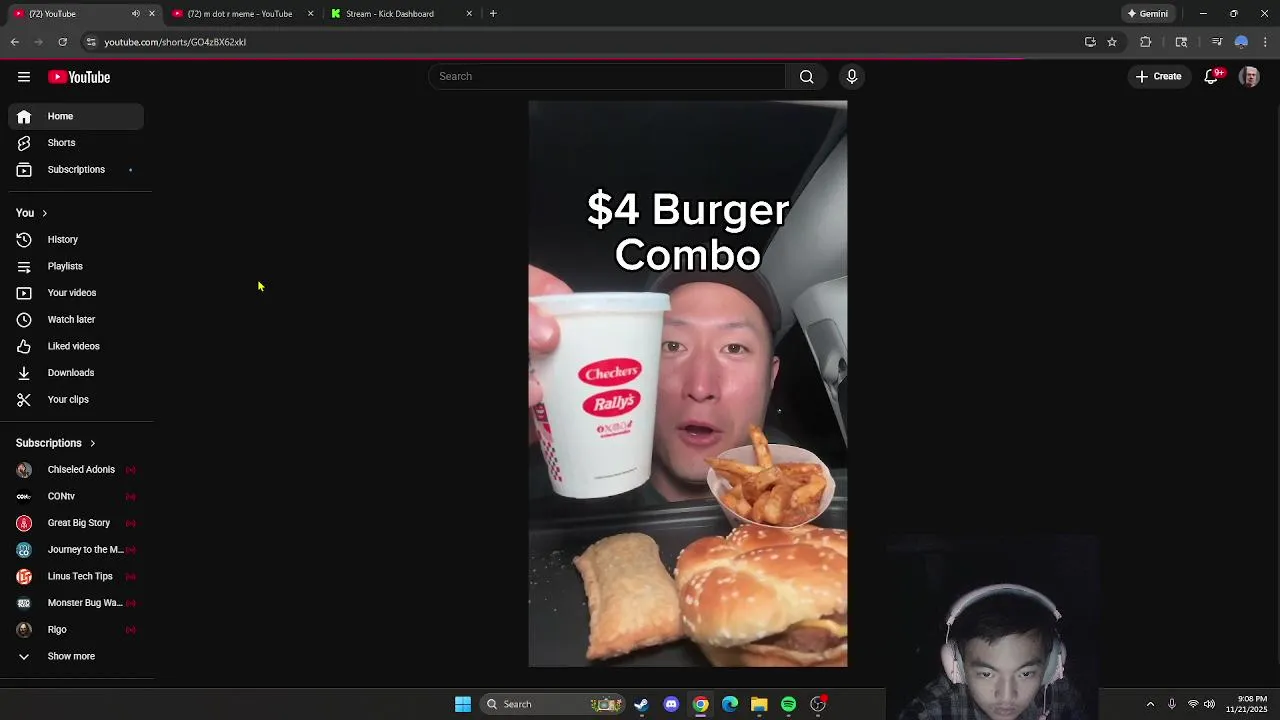This screenshot has width=1280, height=720.
Task: Open Google Lens search icon in toolbar
Action: point(1181,42)
